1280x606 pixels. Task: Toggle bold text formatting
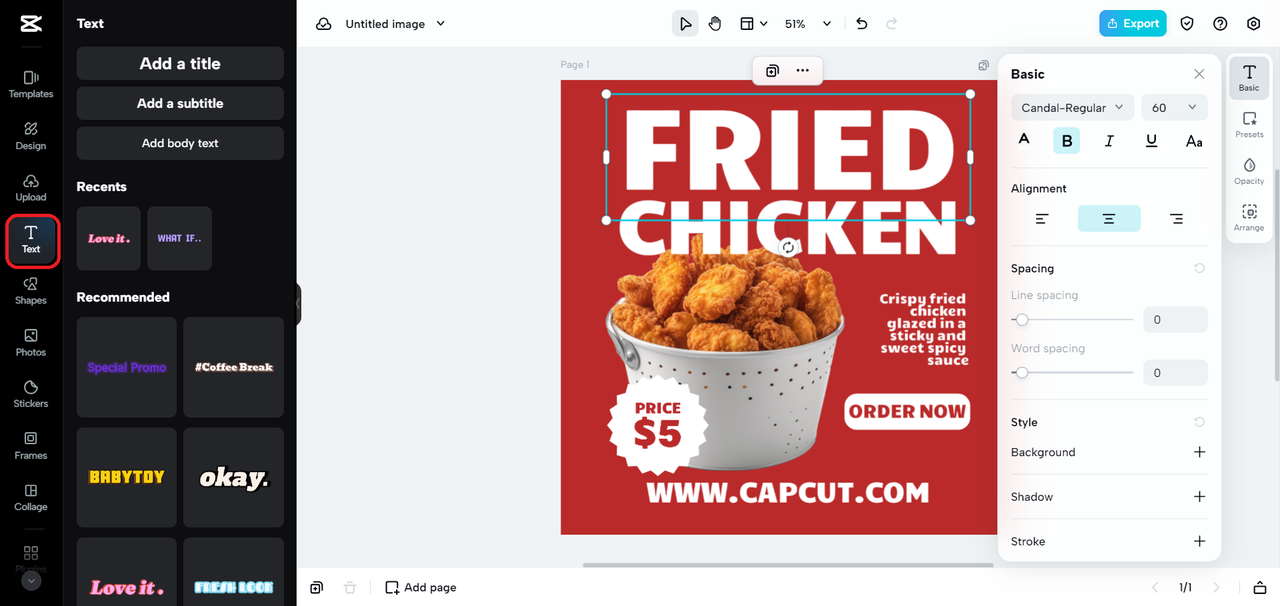click(x=1066, y=141)
